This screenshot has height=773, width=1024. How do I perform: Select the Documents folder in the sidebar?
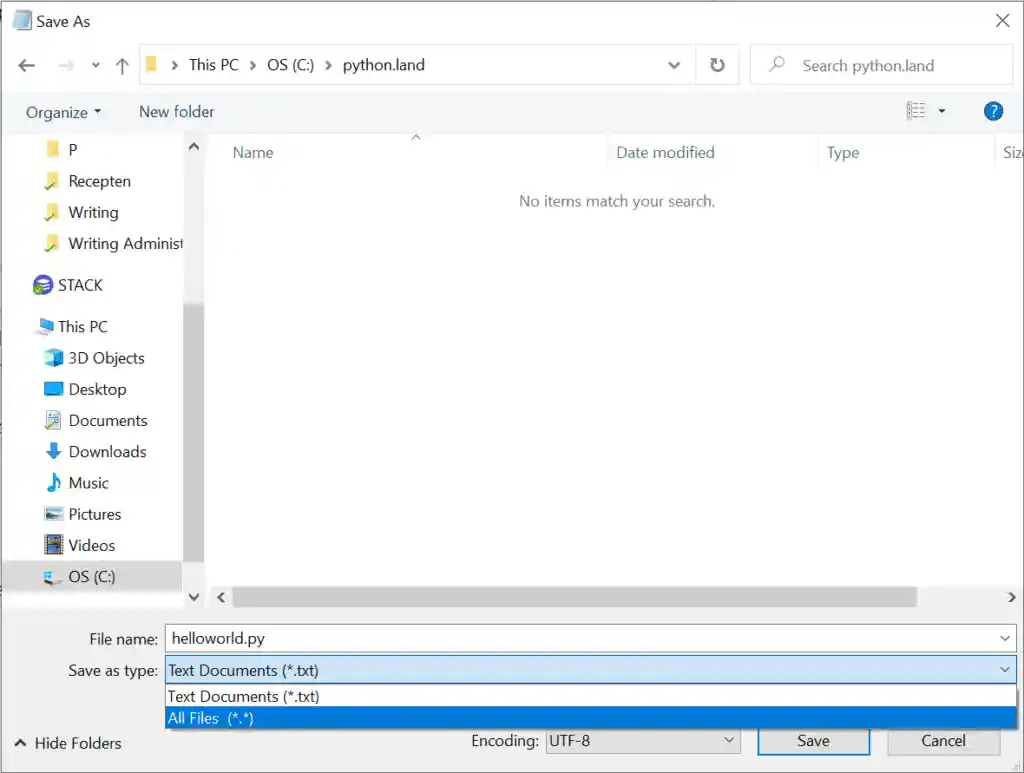(x=106, y=420)
